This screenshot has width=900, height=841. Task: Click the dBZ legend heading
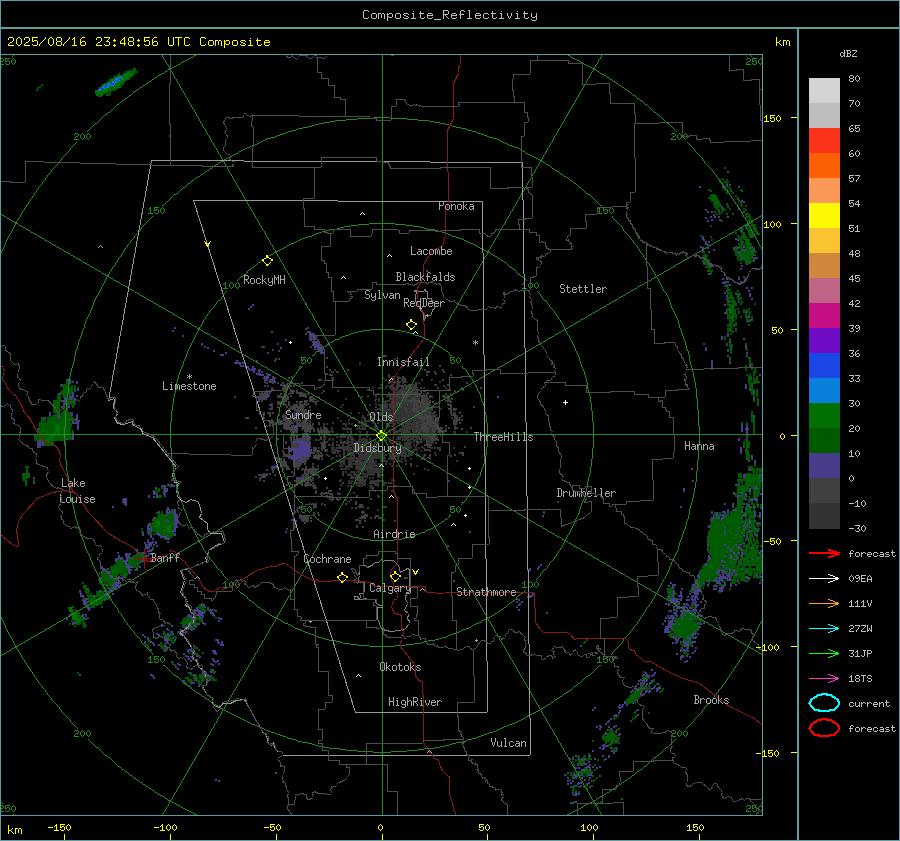click(848, 54)
